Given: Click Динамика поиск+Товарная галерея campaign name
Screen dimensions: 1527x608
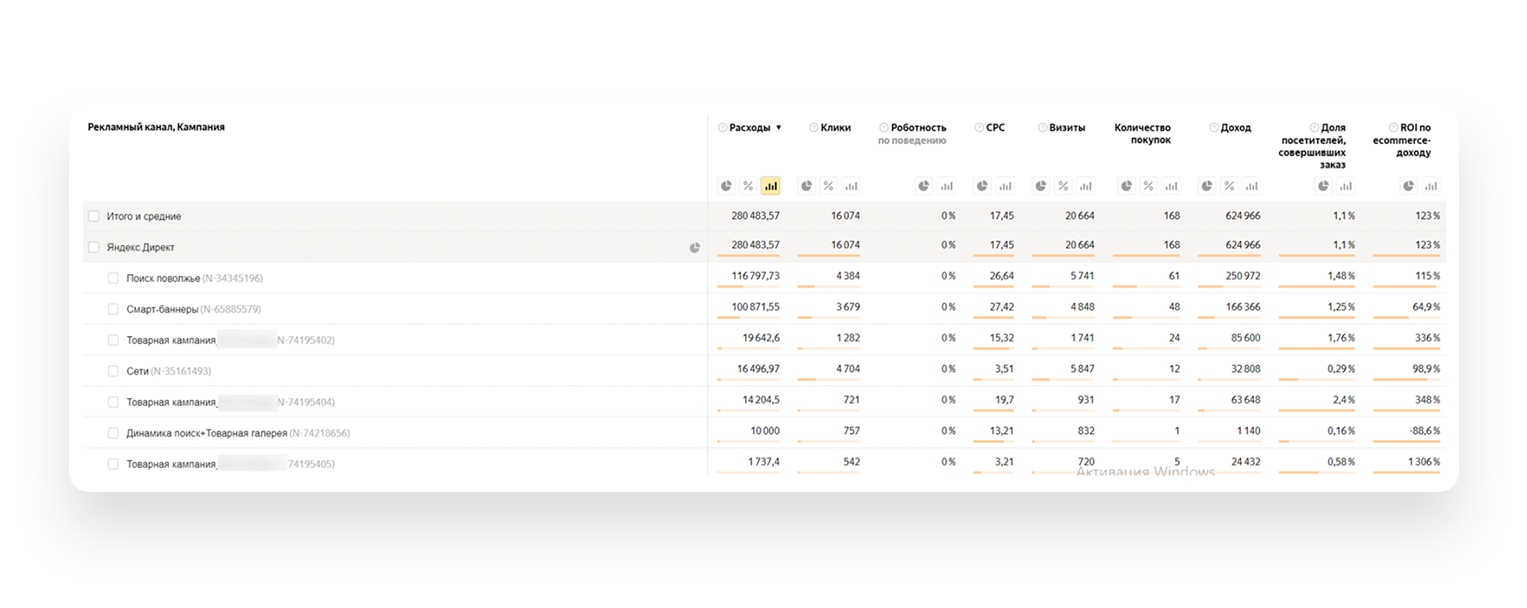Looking at the screenshot, I should click(206, 433).
